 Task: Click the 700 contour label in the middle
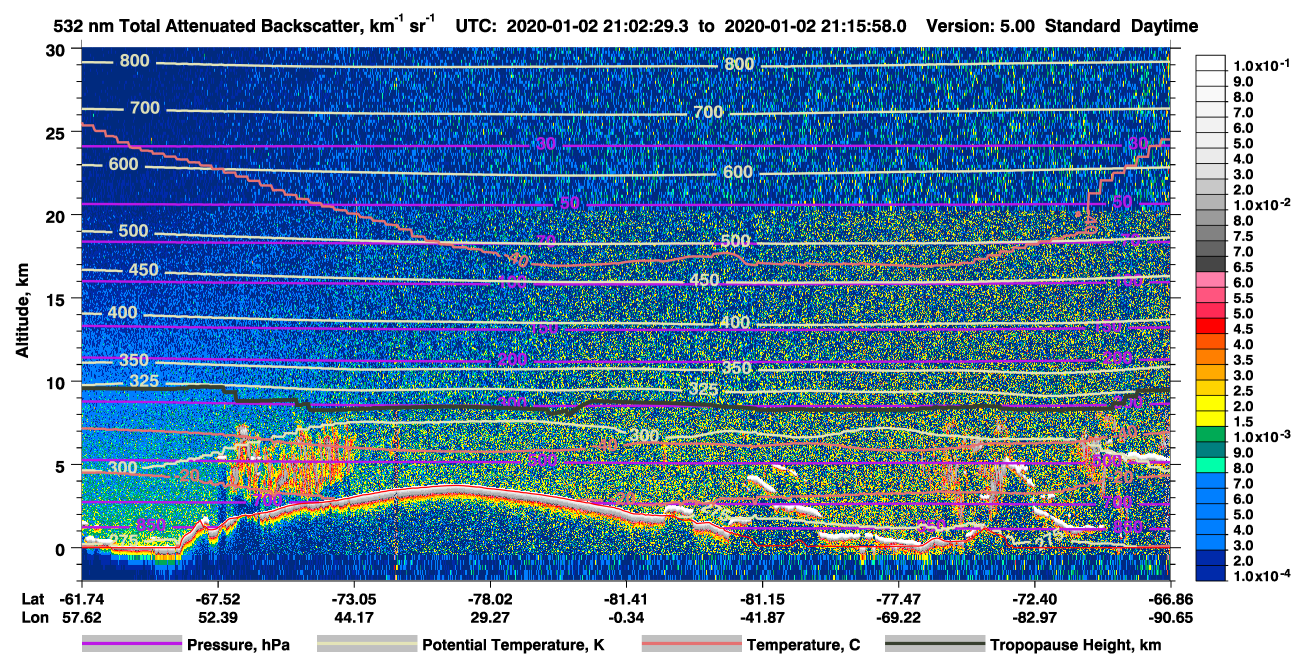[x=708, y=112]
